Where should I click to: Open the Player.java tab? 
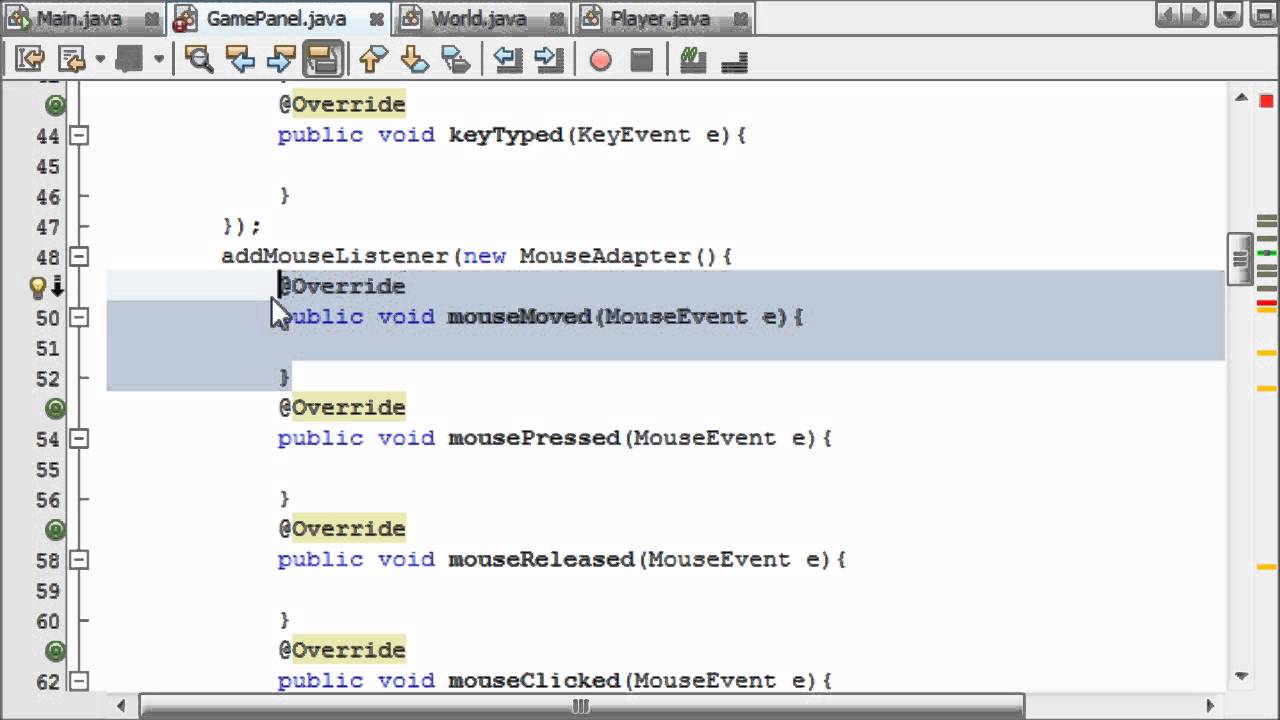point(666,18)
